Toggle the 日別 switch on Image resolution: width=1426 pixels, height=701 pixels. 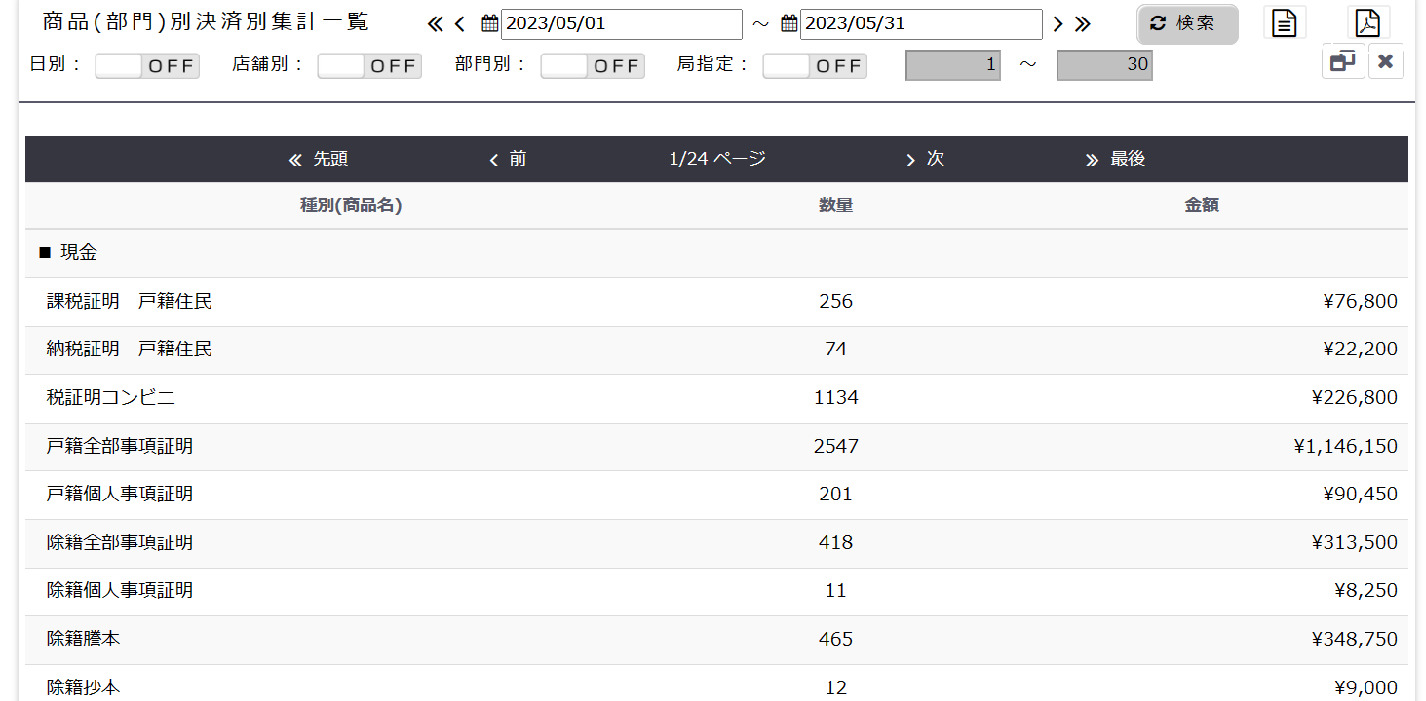[147, 66]
